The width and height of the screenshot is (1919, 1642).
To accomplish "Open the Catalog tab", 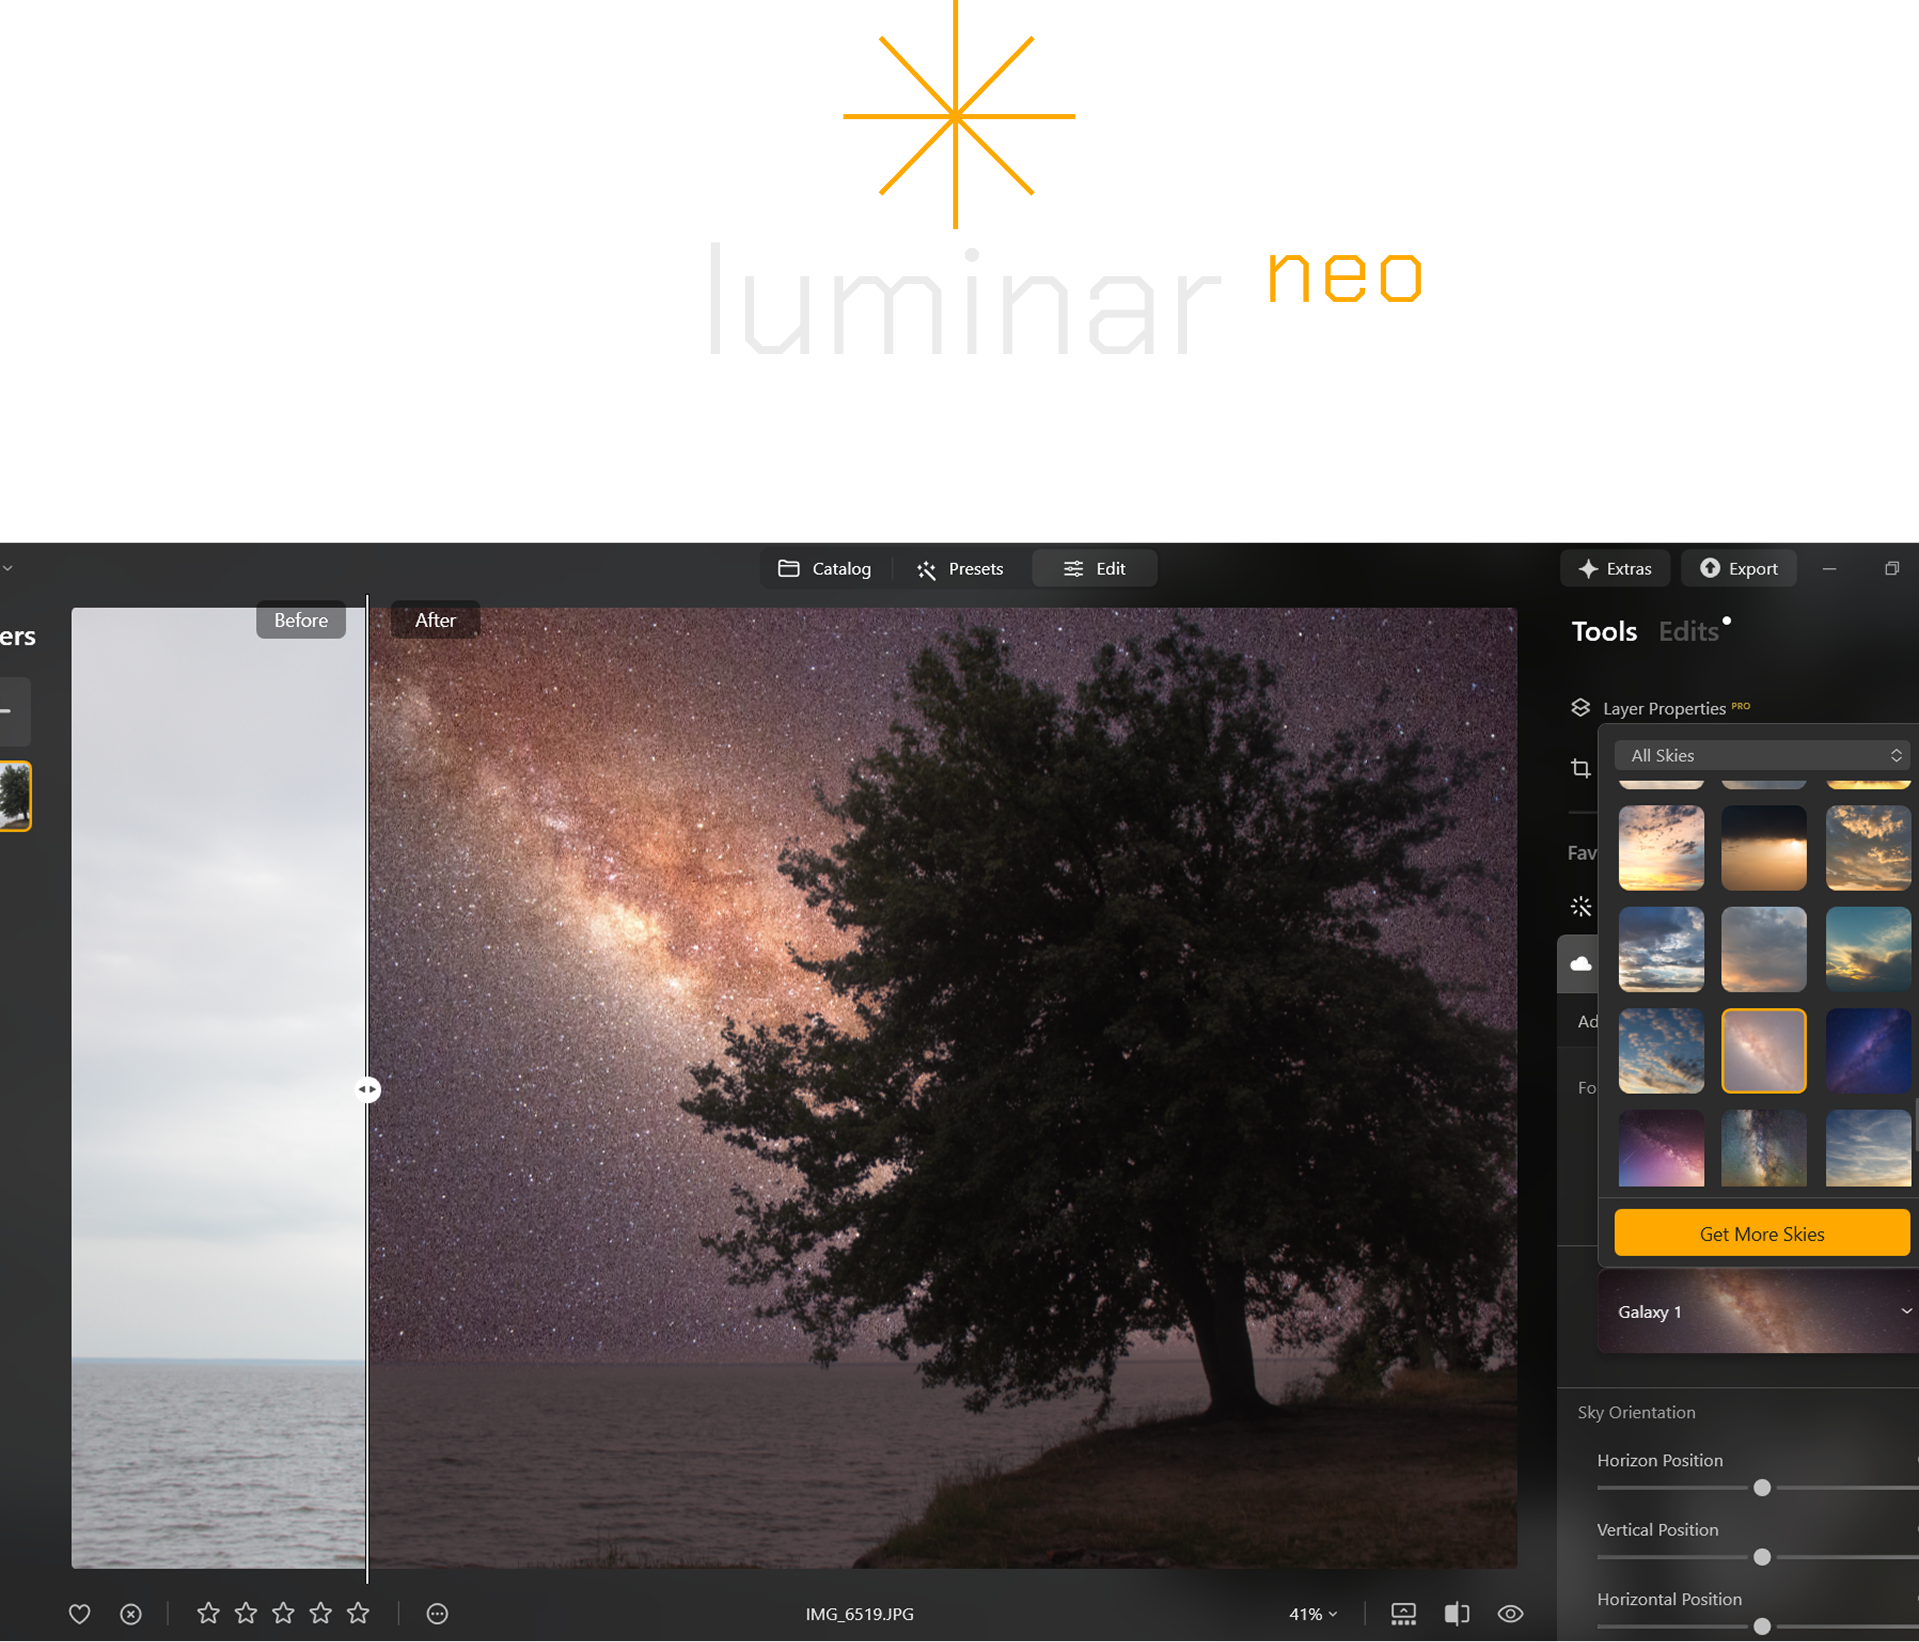I will pos(824,569).
